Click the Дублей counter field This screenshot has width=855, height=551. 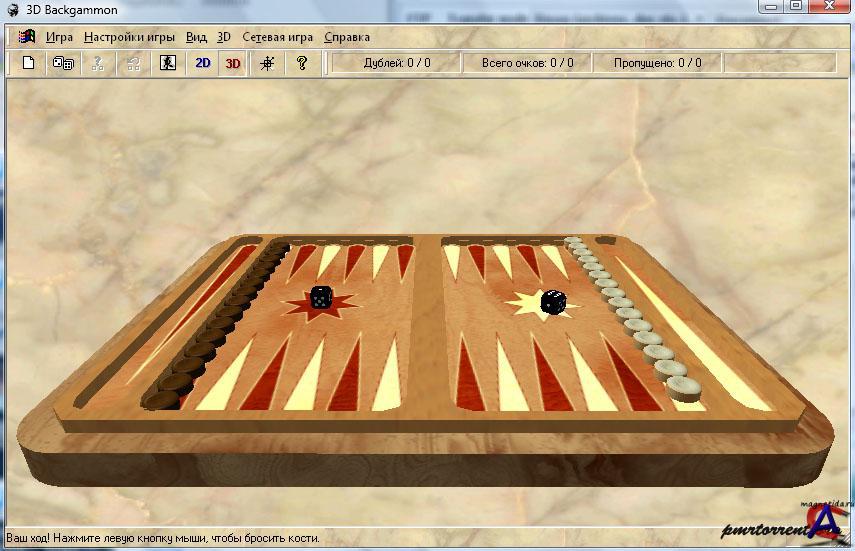(x=397, y=63)
